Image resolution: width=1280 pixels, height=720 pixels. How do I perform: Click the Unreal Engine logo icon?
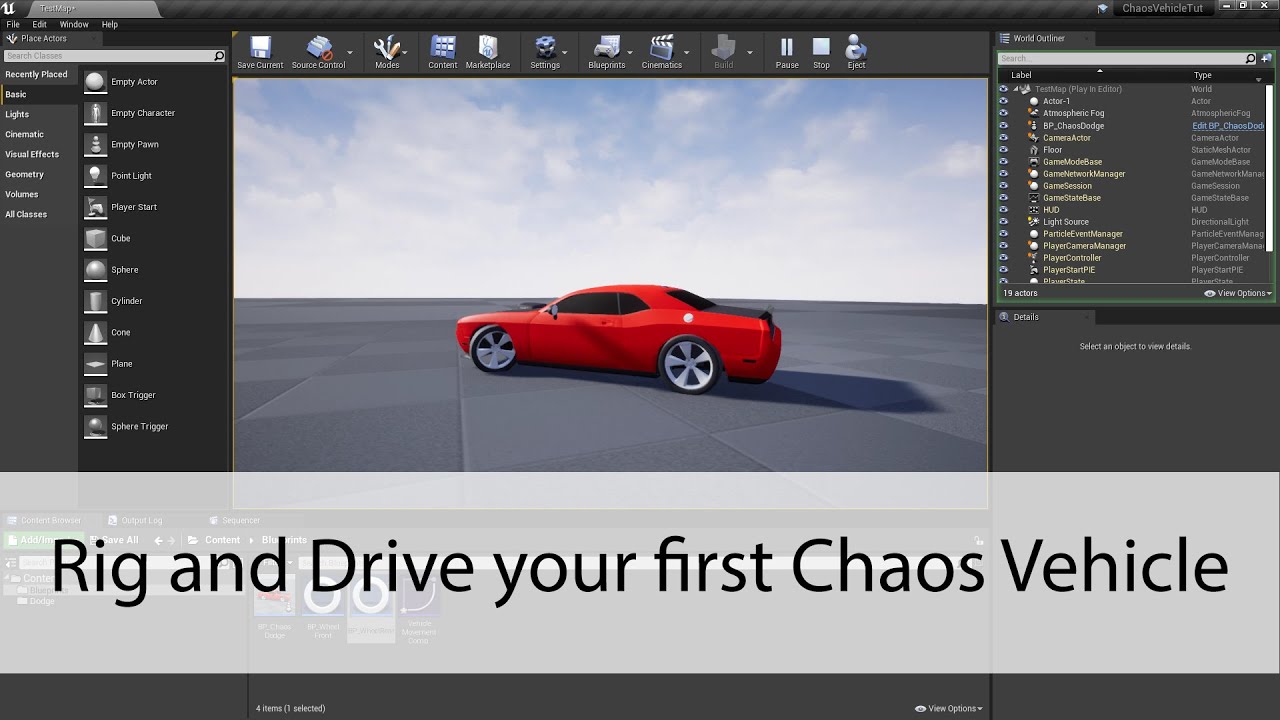pos(9,8)
